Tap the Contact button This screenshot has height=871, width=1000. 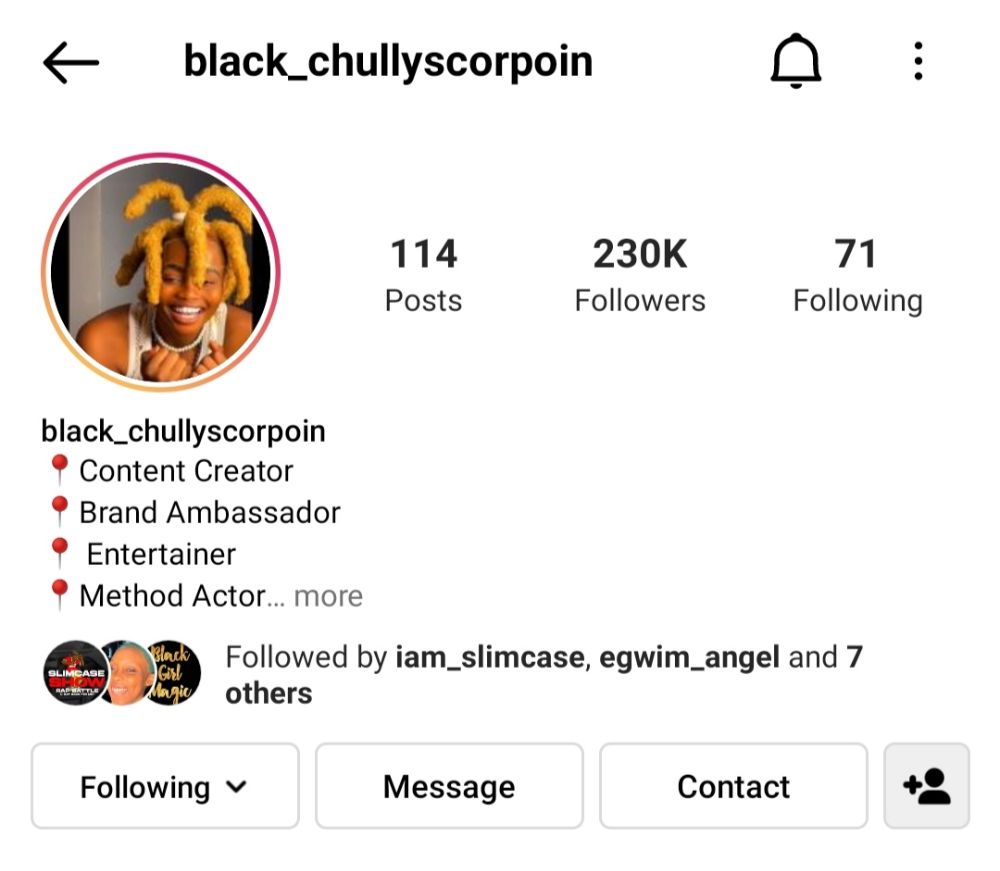[x=733, y=786]
